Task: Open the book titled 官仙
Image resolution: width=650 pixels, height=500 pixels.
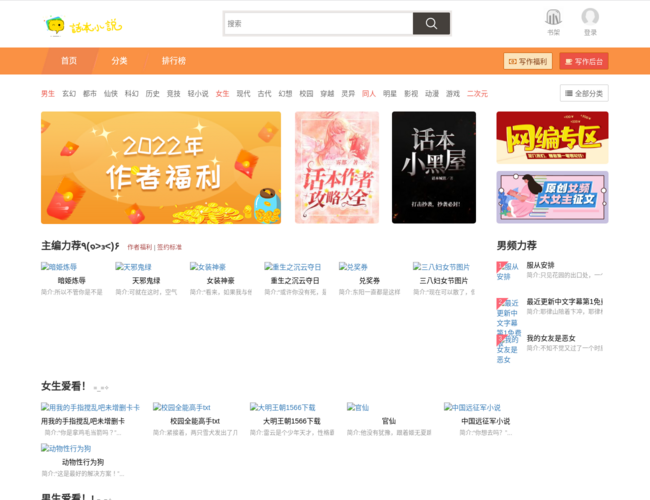Action: point(389,421)
